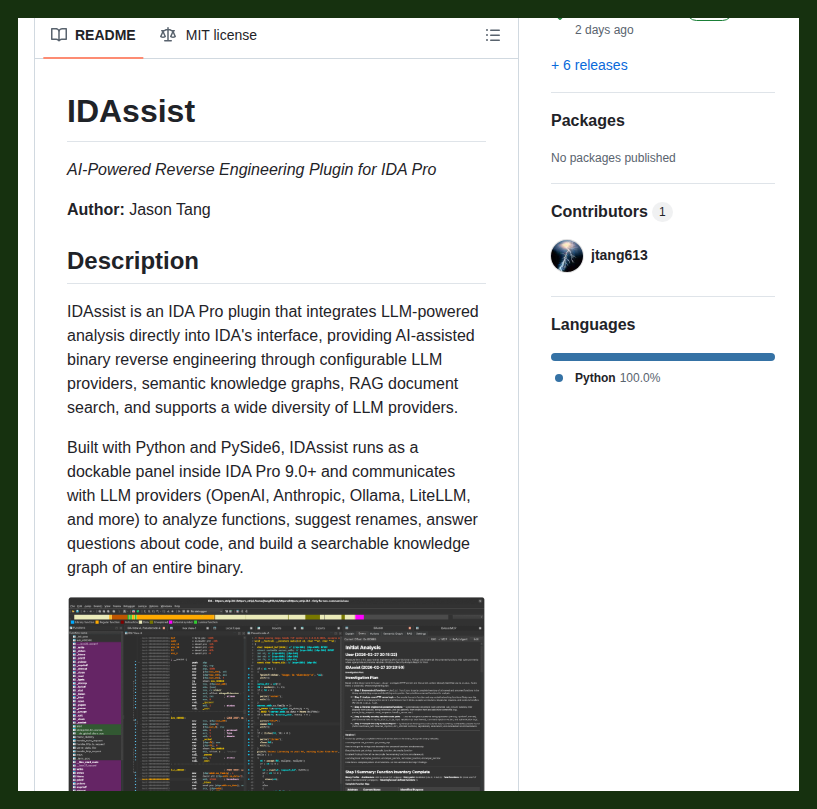
Task: Click the Description heading
Action: click(x=133, y=261)
